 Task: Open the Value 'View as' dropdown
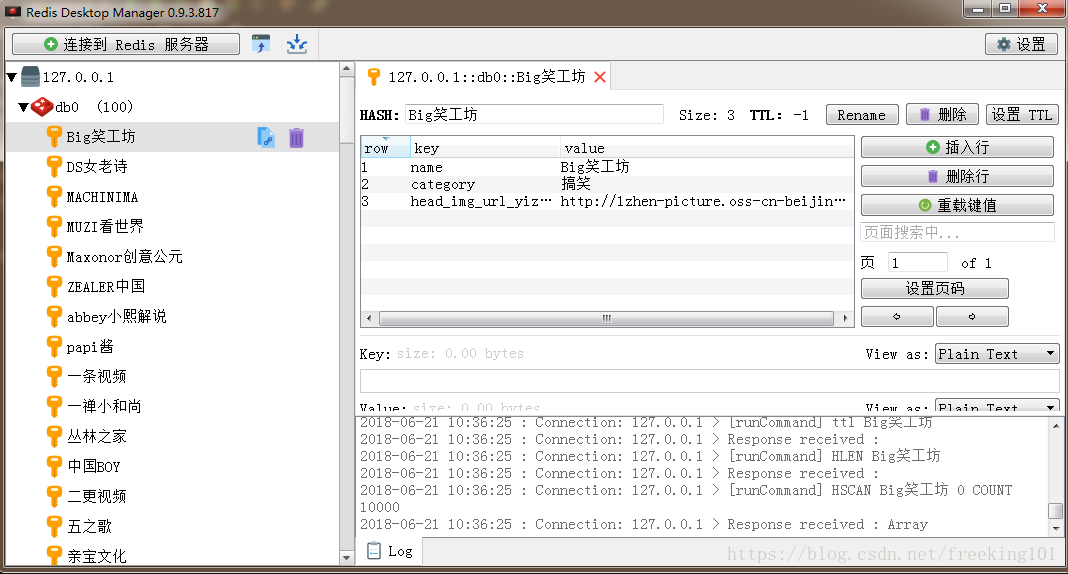pos(997,406)
